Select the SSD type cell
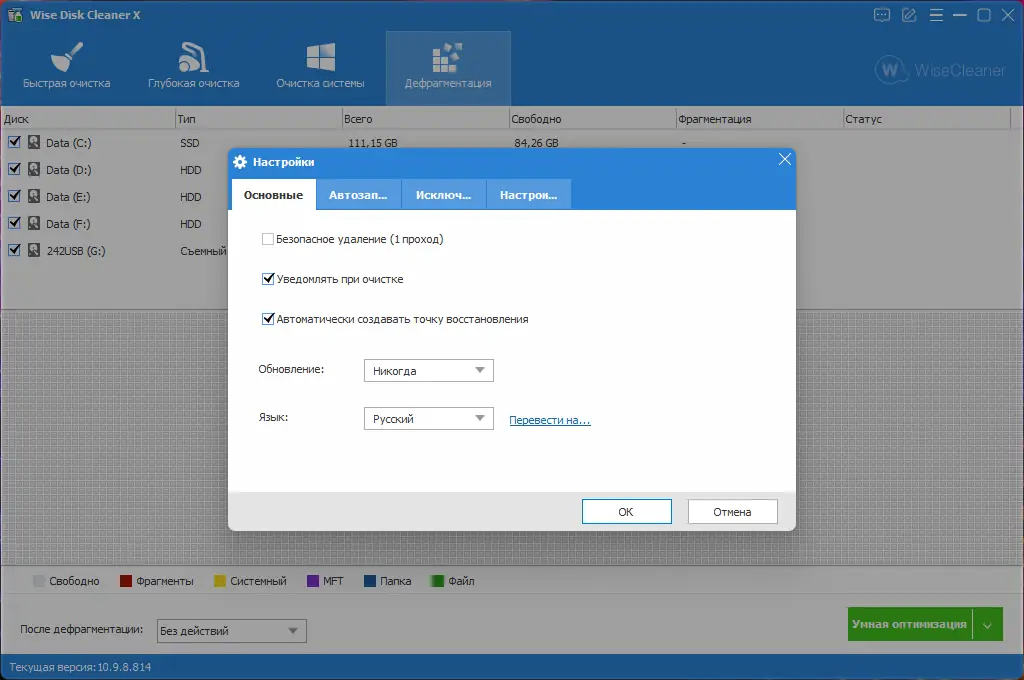 [190, 142]
